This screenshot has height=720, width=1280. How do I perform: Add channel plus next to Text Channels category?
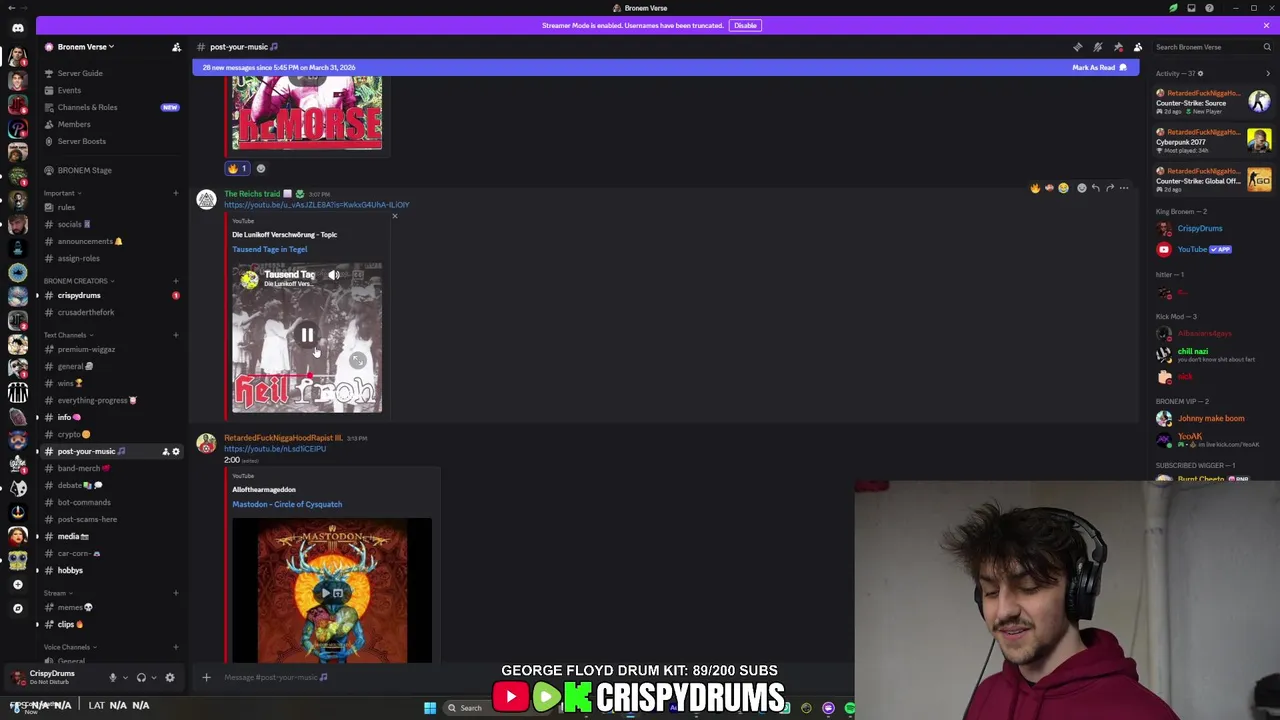tap(176, 335)
